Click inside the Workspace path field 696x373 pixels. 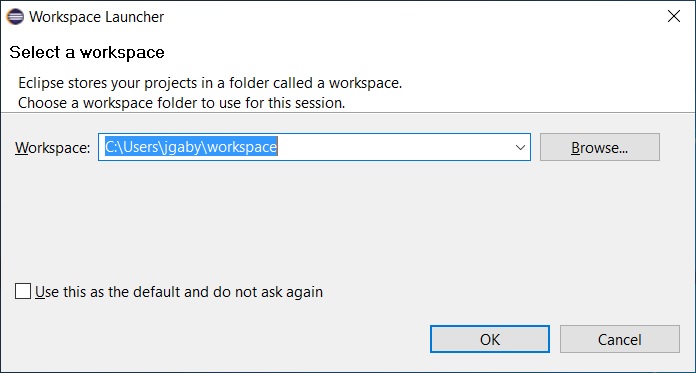coord(314,147)
